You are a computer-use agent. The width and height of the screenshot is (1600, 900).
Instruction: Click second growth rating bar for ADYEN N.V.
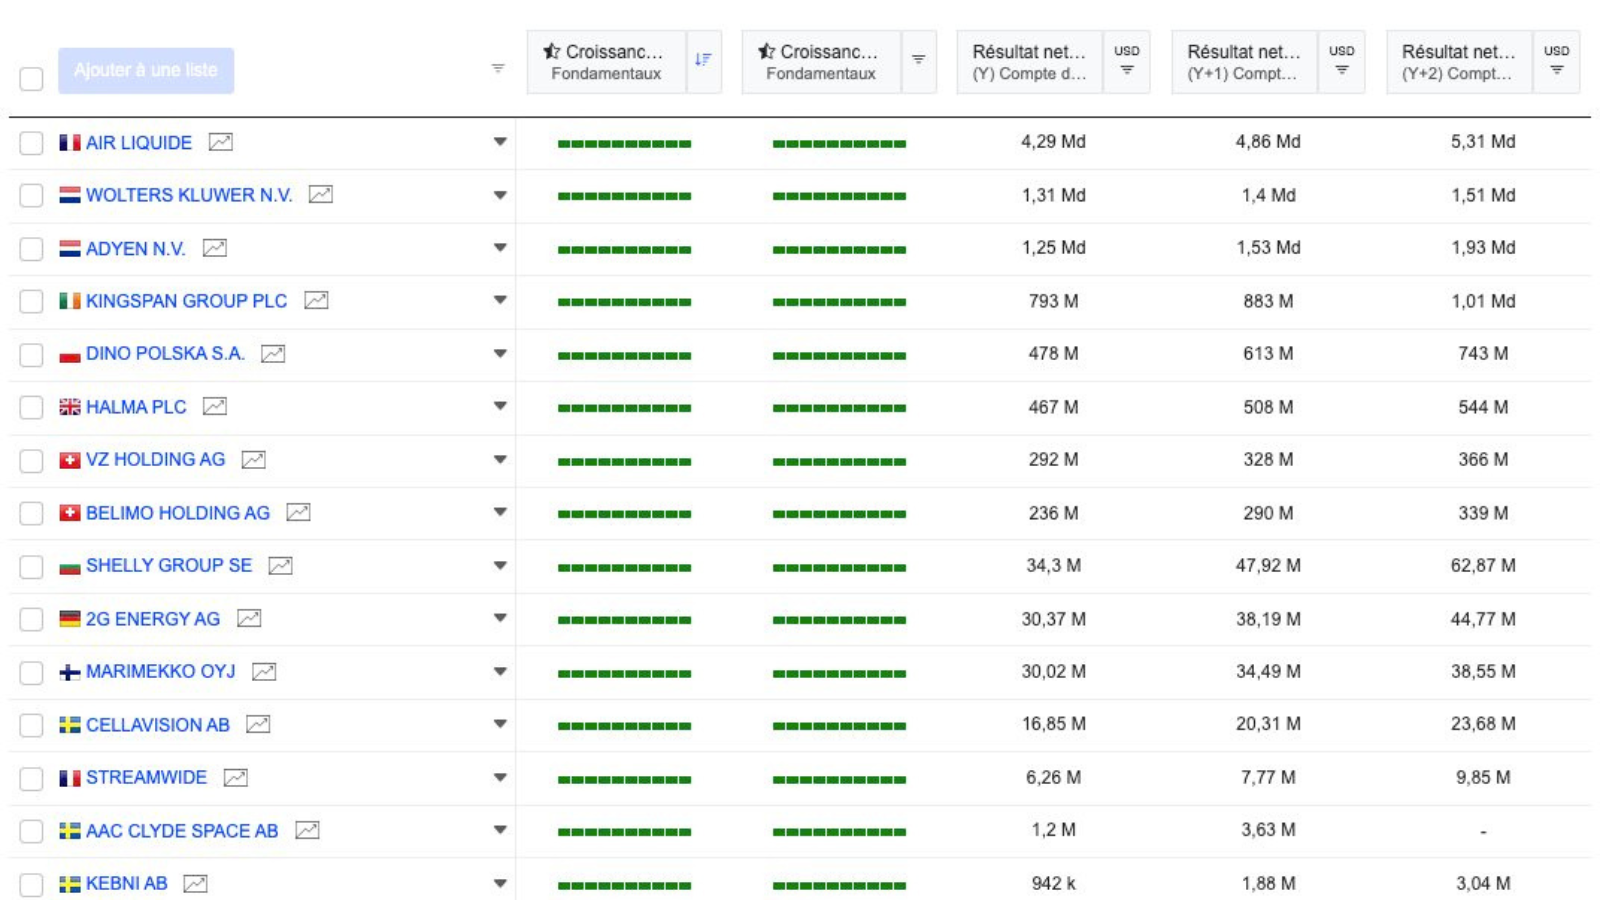[839, 250]
